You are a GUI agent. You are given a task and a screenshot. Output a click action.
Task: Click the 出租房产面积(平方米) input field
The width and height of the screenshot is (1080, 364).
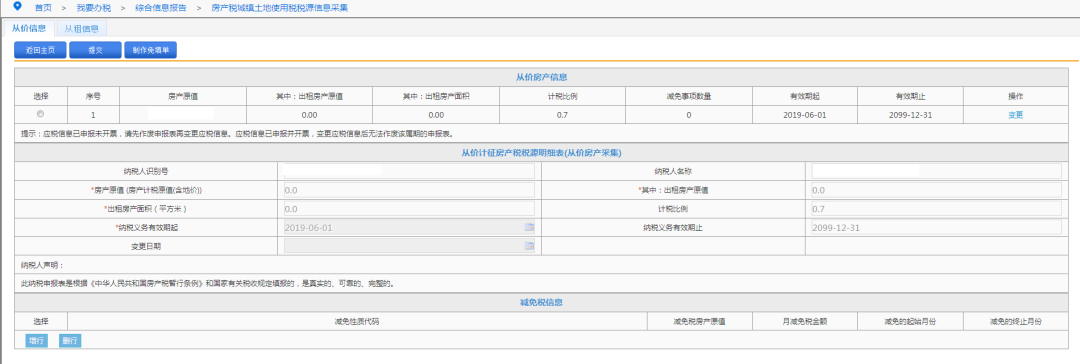point(409,208)
